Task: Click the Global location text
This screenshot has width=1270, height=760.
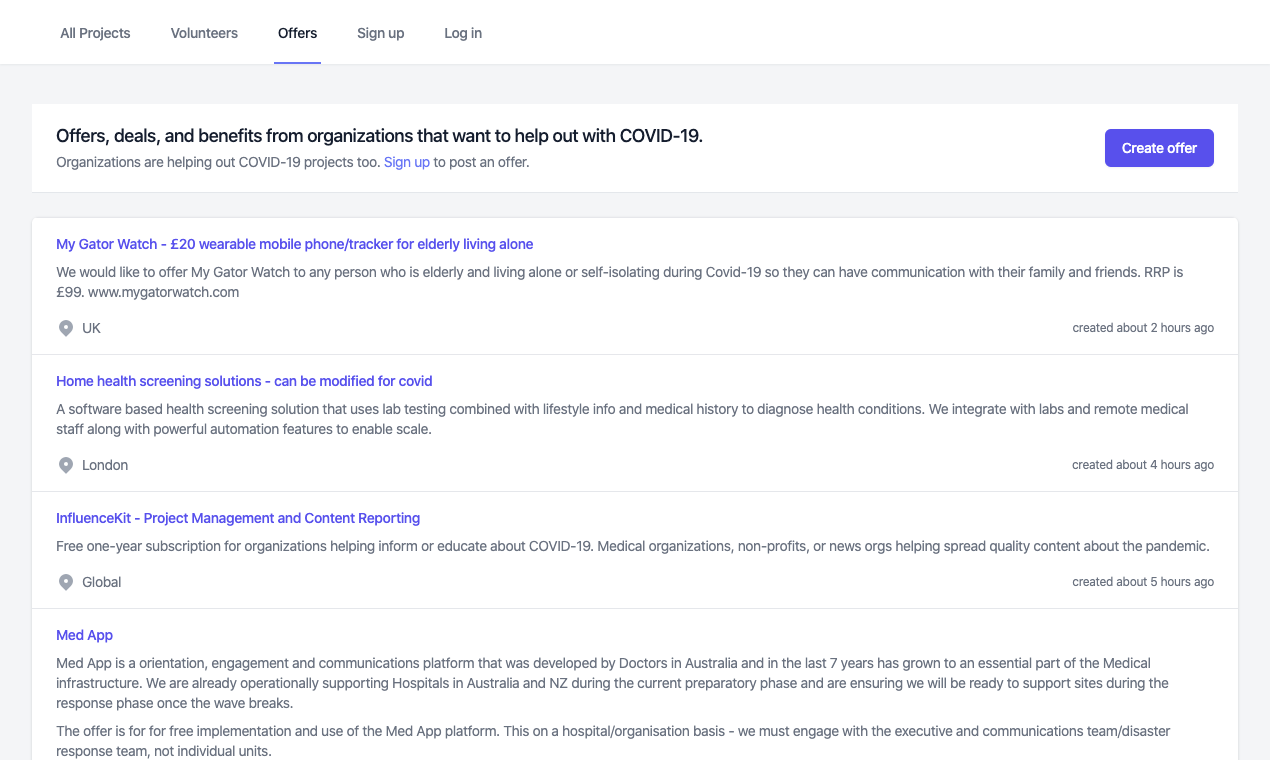Action: 102,582
